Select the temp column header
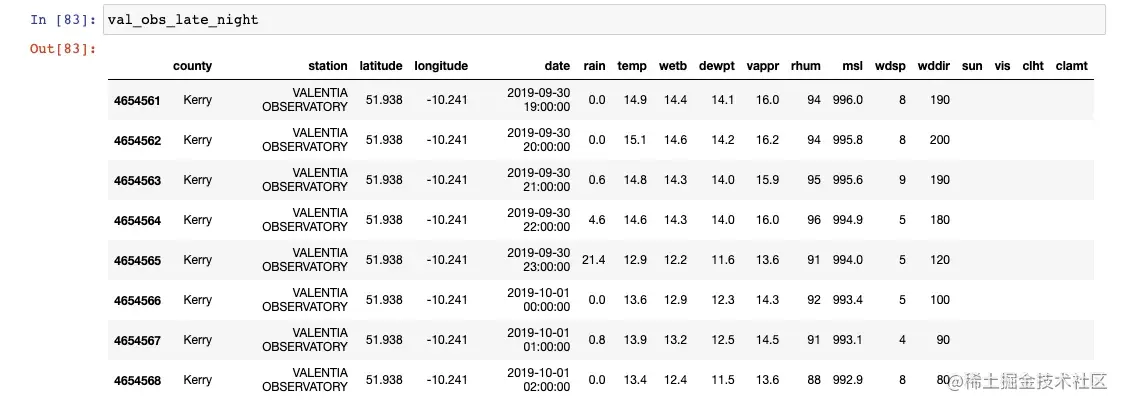The width and height of the screenshot is (1122, 406). [632, 66]
